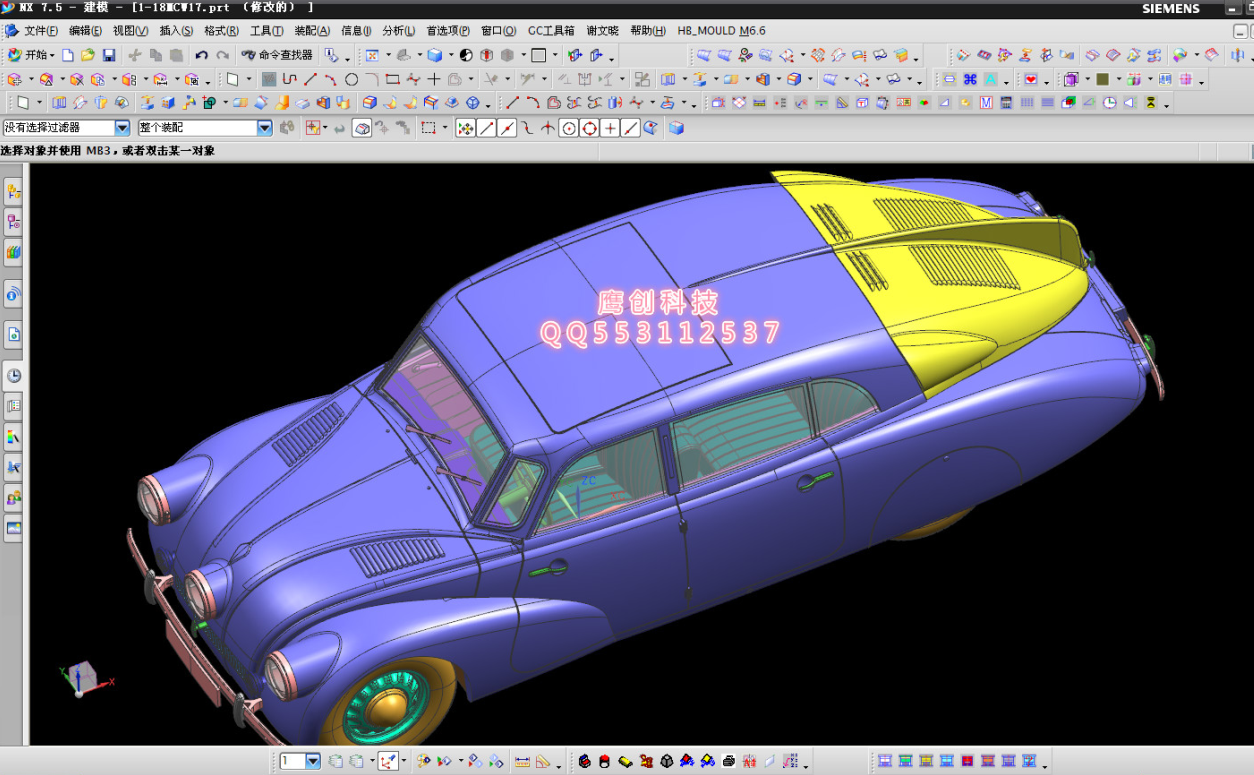Toggle the snap to midpoint option
The height and width of the screenshot is (775, 1254).
(x=507, y=128)
